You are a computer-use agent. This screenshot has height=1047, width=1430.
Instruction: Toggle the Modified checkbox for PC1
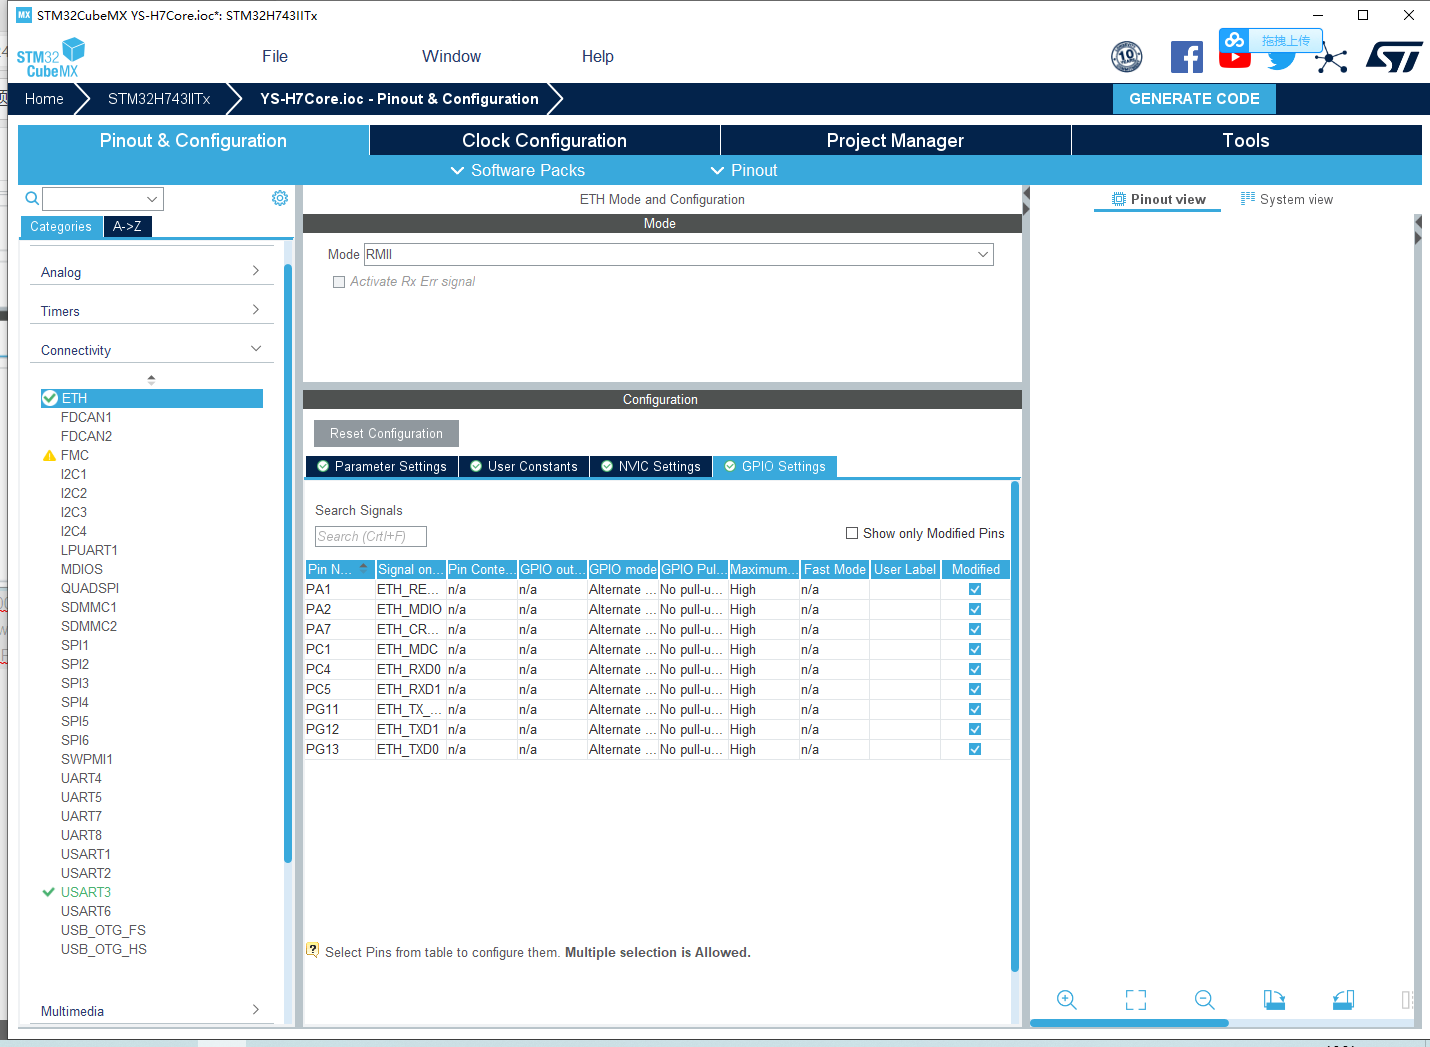point(975,649)
